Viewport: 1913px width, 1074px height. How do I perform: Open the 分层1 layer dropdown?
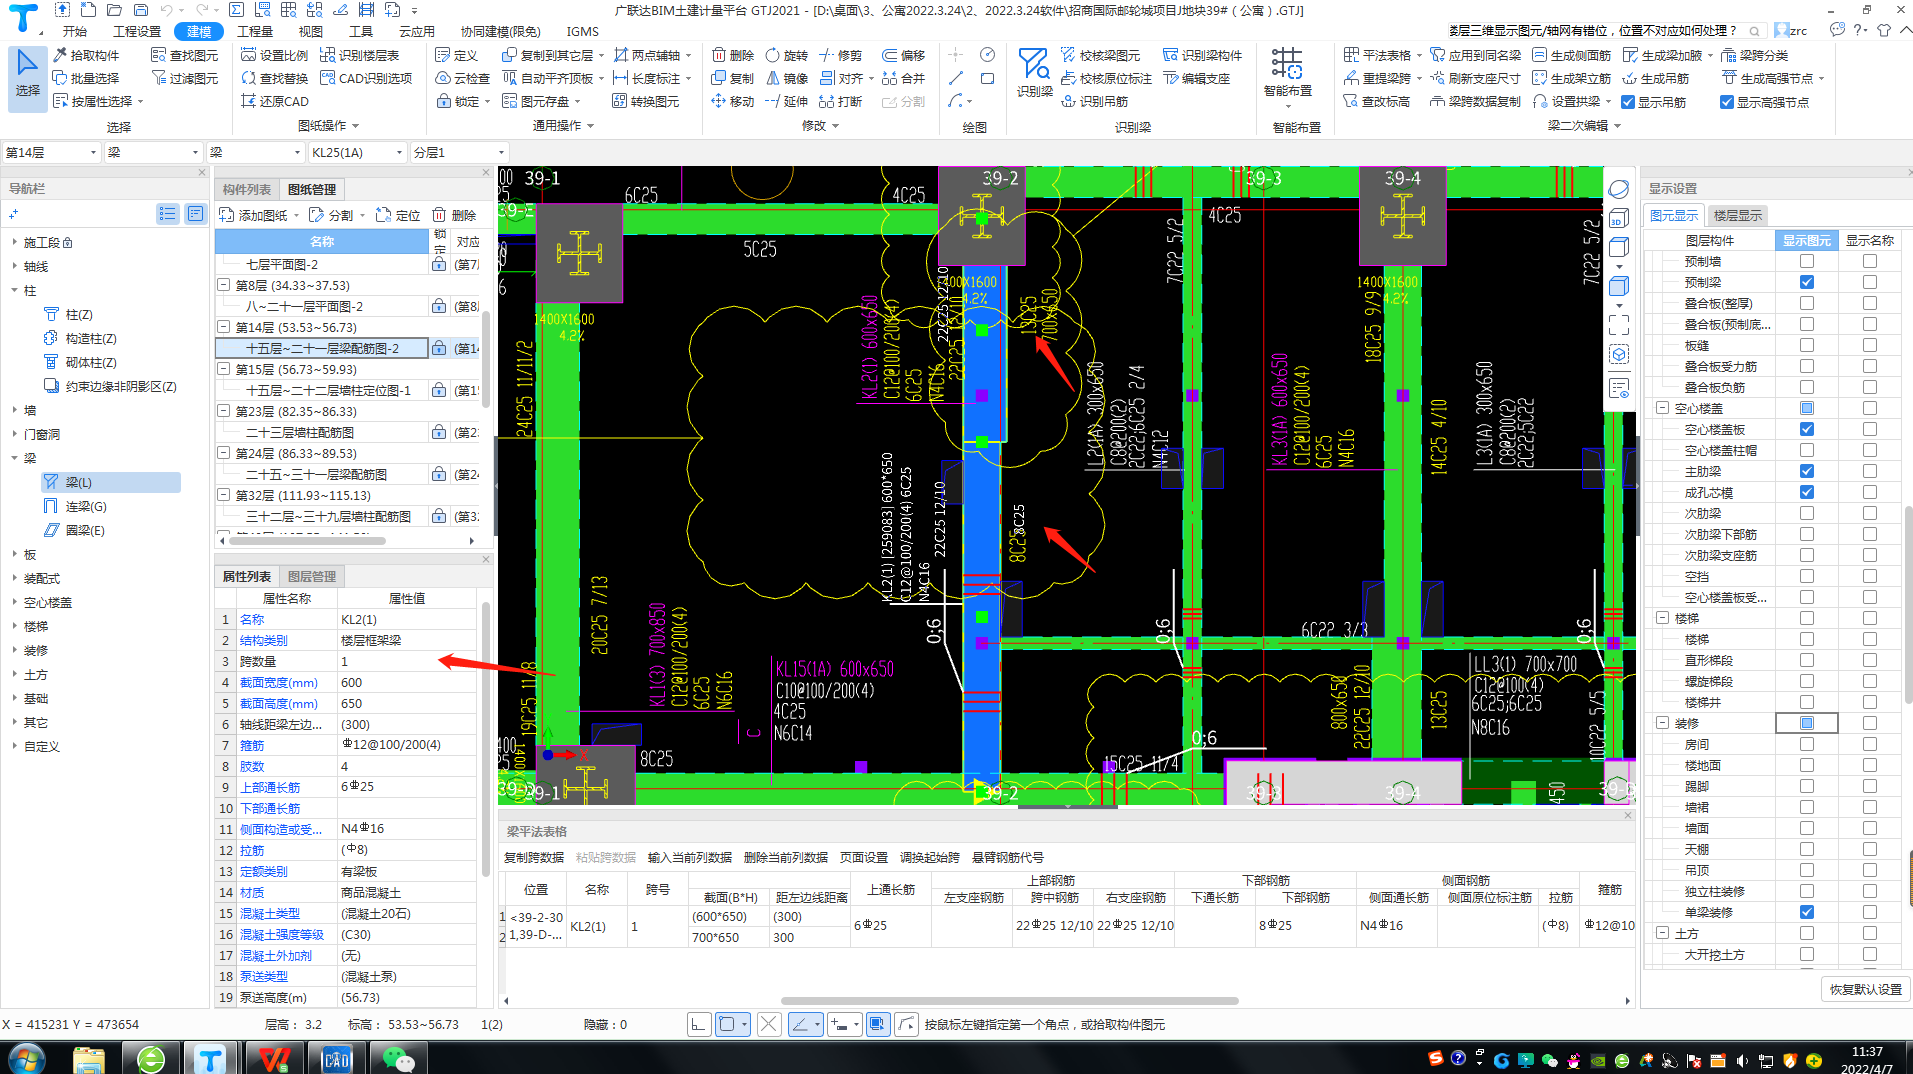[459, 152]
